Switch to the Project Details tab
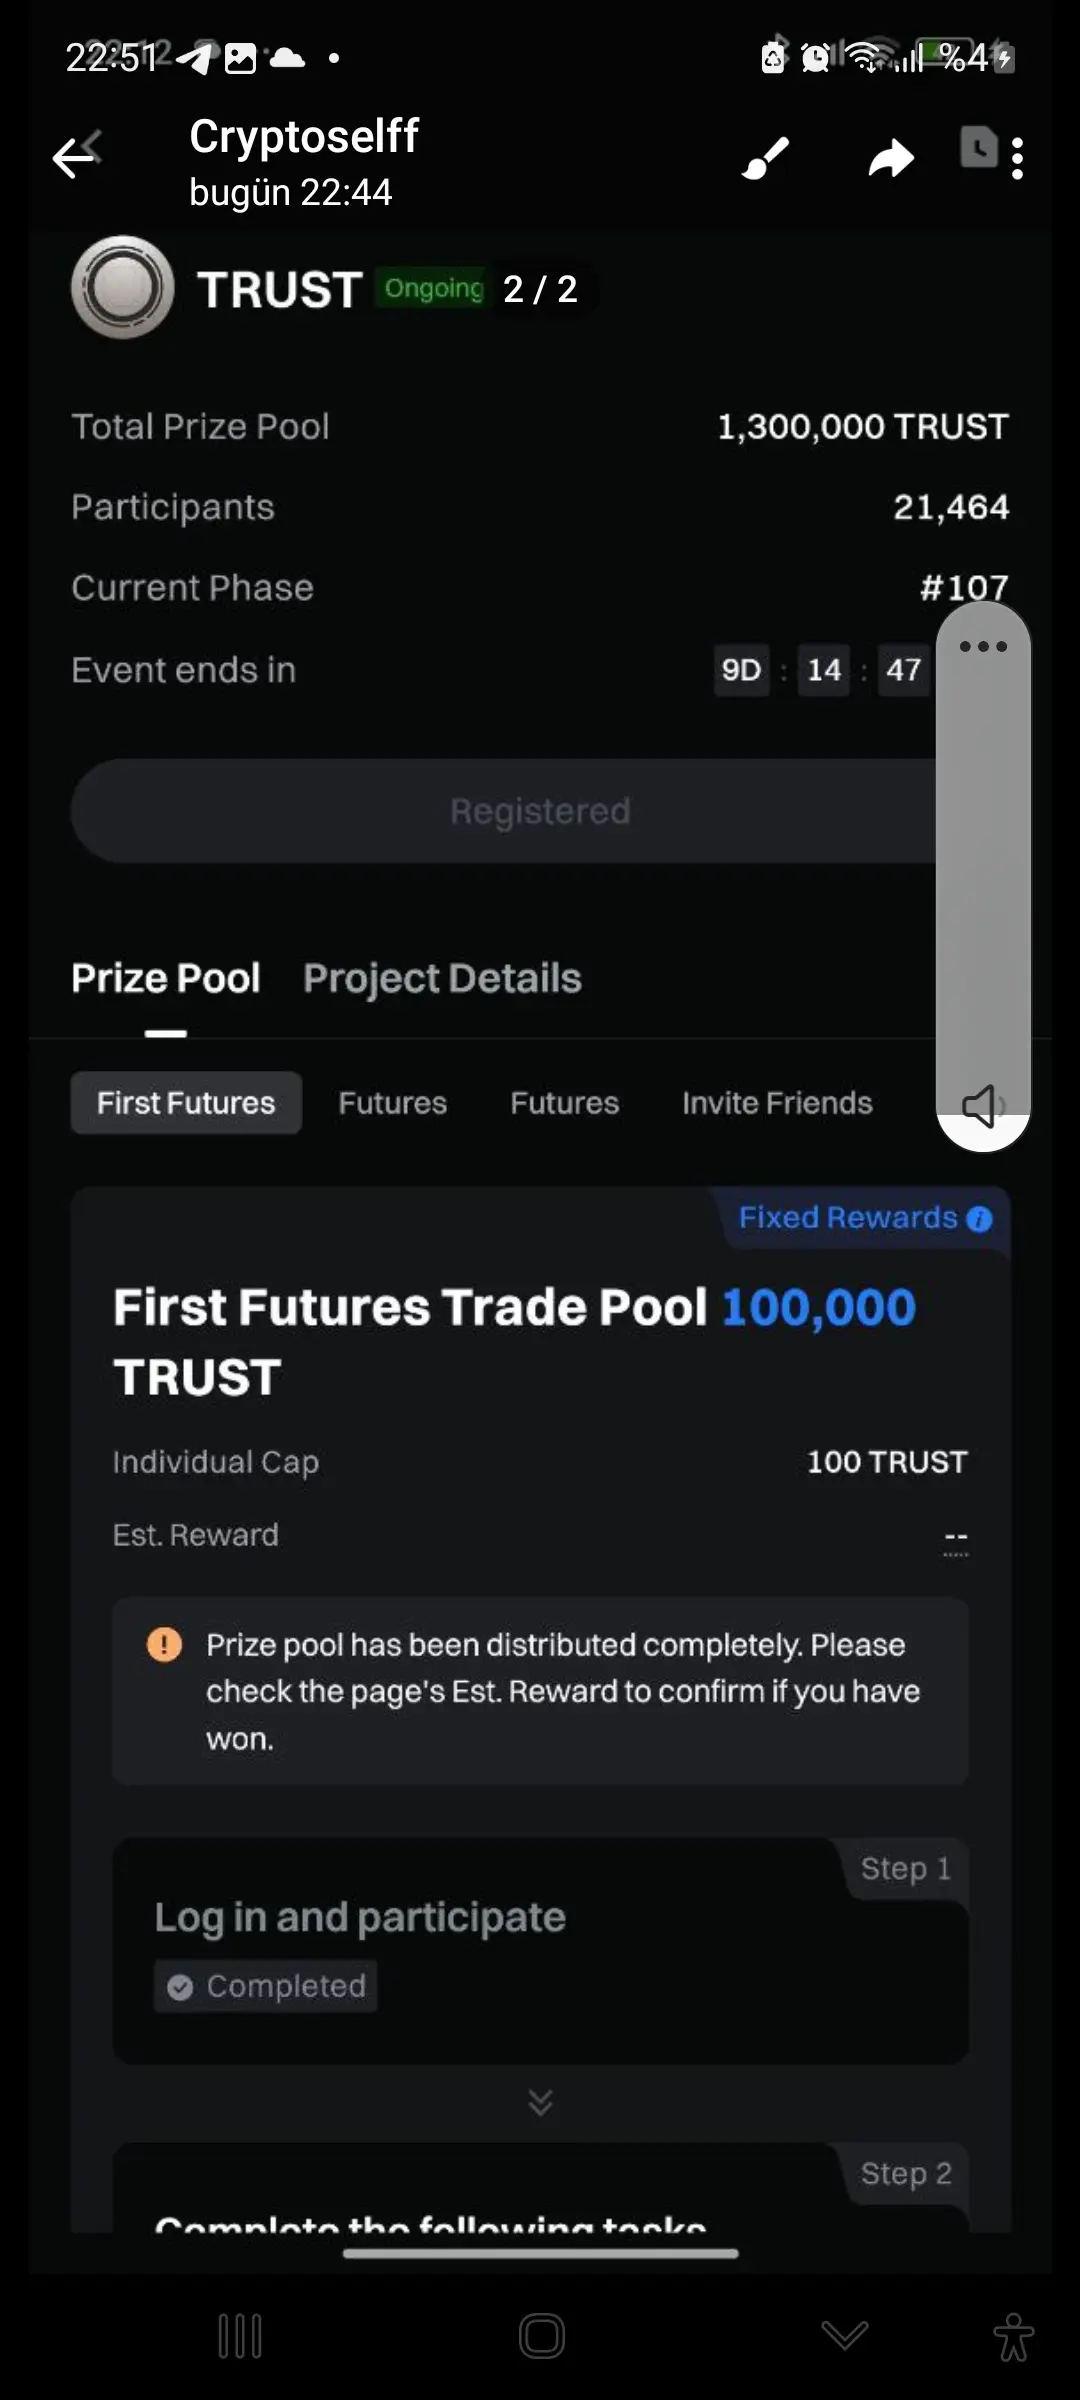Image resolution: width=1080 pixels, height=2400 pixels. point(442,978)
